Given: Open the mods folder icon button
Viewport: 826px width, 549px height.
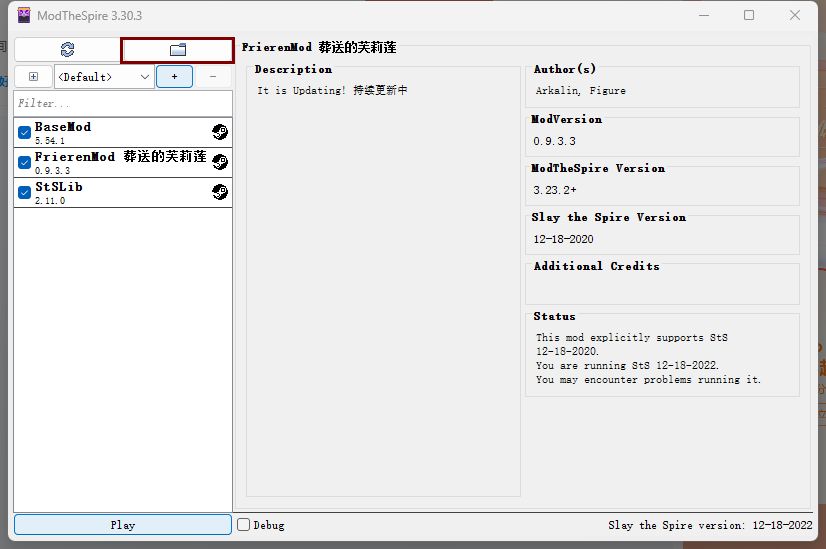Looking at the screenshot, I should pos(178,50).
